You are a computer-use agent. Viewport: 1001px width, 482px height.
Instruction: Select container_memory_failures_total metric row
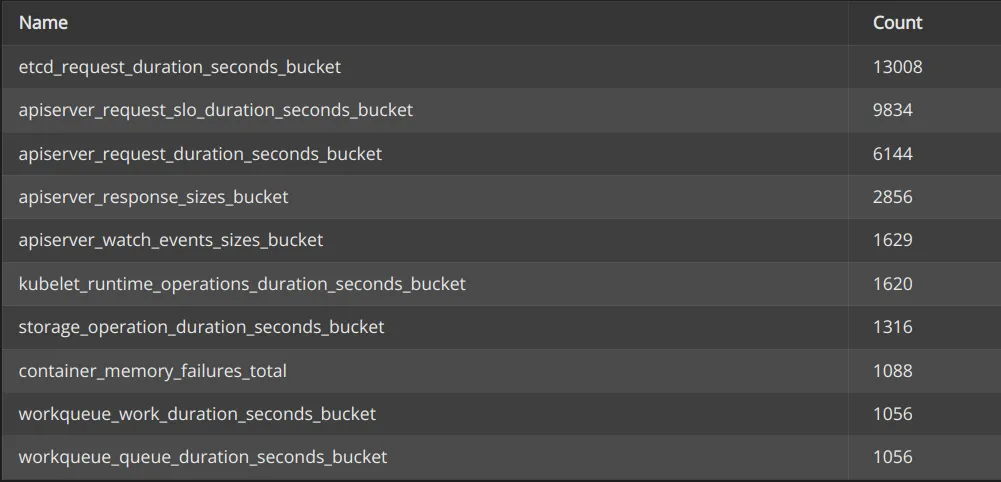(x=152, y=371)
